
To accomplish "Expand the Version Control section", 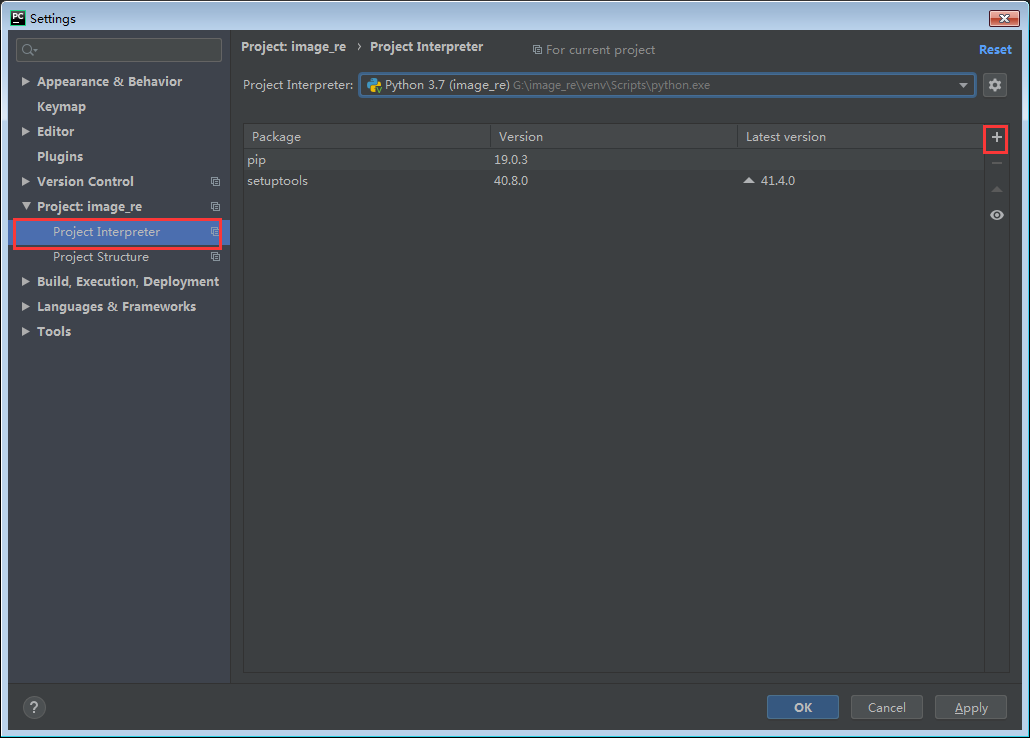I will (x=26, y=181).
